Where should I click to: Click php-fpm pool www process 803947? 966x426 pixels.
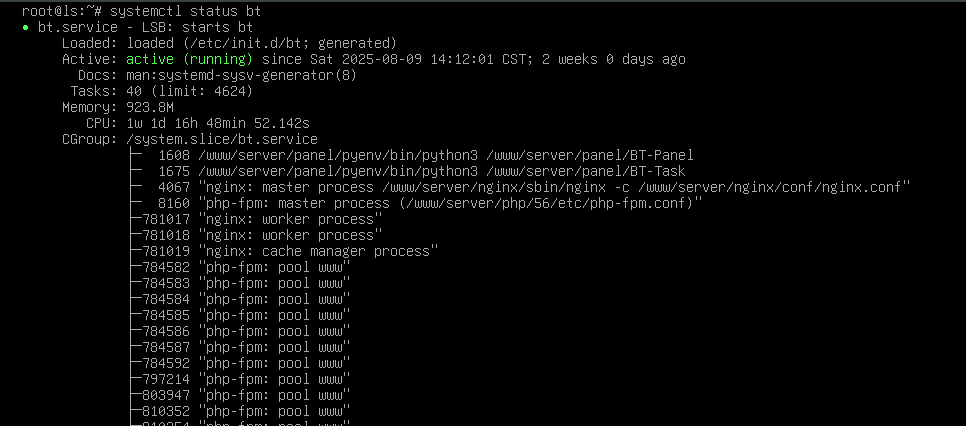click(246, 395)
